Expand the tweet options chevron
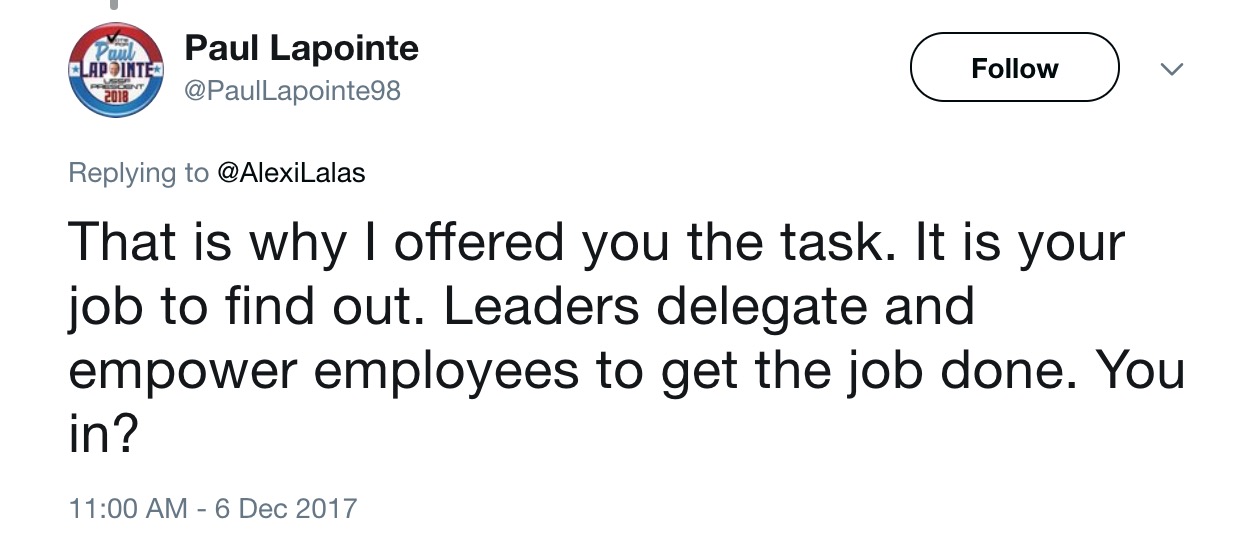 [1170, 69]
